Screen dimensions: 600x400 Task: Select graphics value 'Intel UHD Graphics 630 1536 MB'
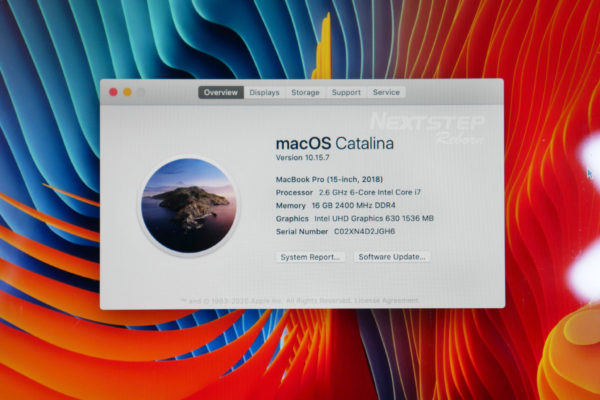point(374,218)
